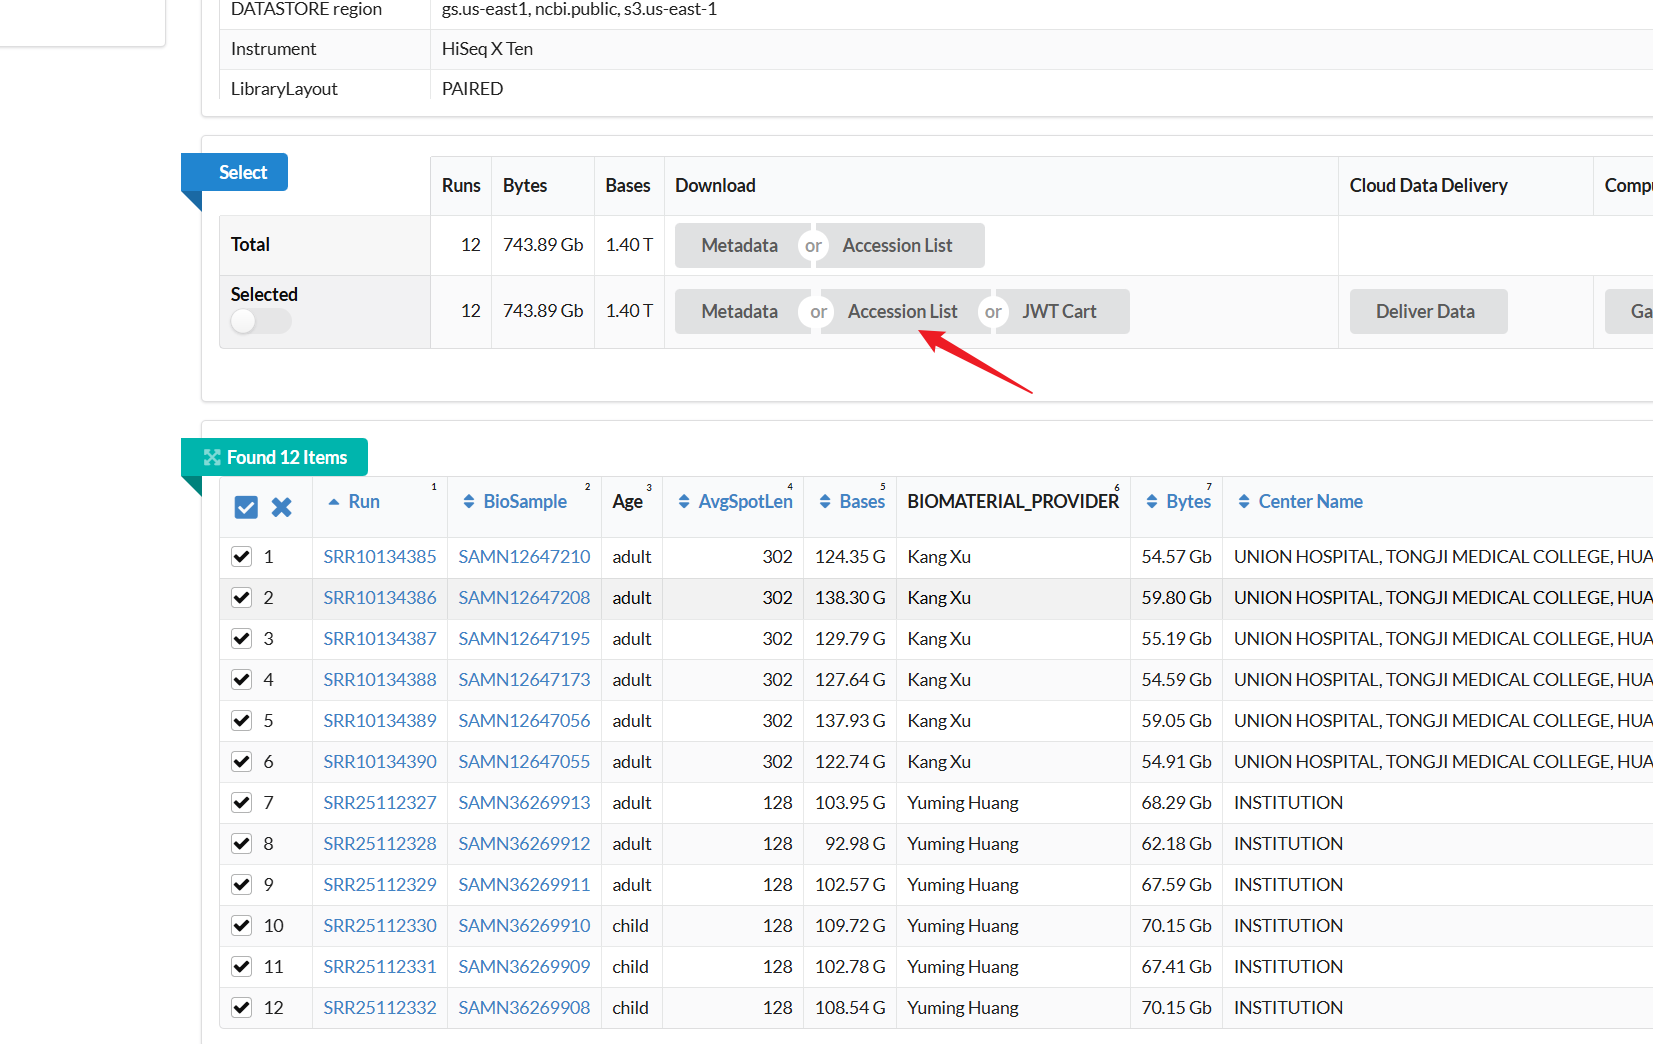Click the expand icon on Found 12 Items

coord(212,457)
